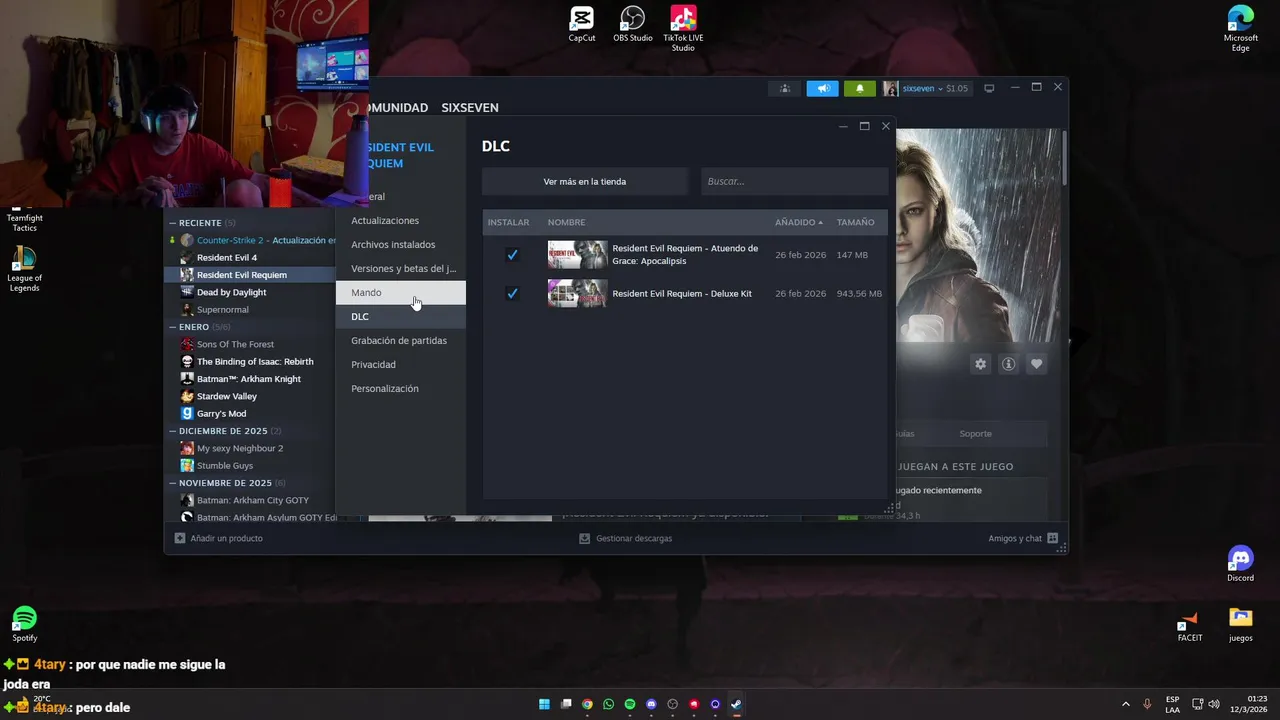
Task: Uncheck install for Atuendo de Grace: Apocalipsis DLC
Action: (x=512, y=255)
